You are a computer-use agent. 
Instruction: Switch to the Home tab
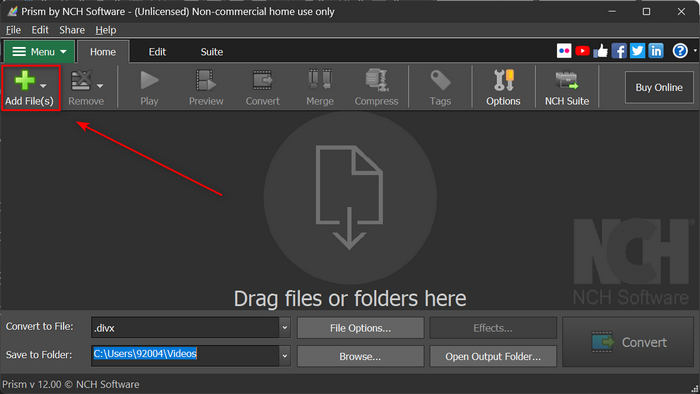(103, 52)
